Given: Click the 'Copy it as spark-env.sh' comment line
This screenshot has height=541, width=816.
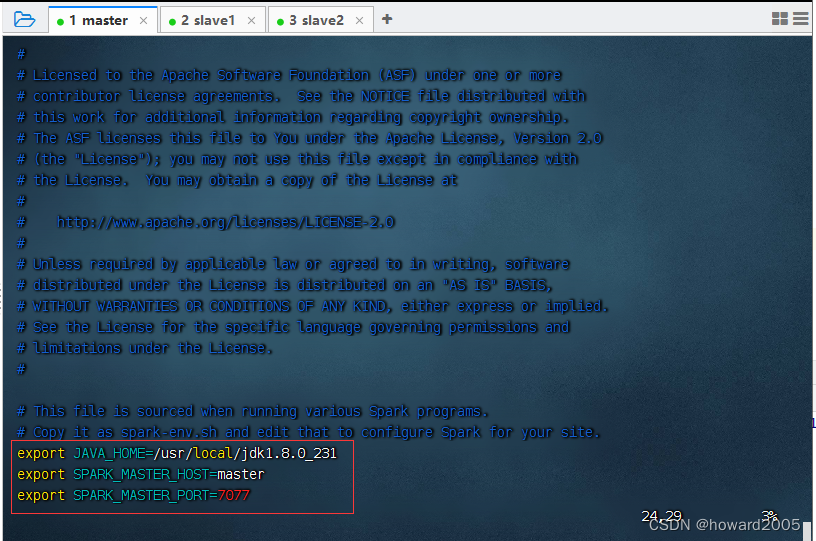Looking at the screenshot, I should (309, 432).
